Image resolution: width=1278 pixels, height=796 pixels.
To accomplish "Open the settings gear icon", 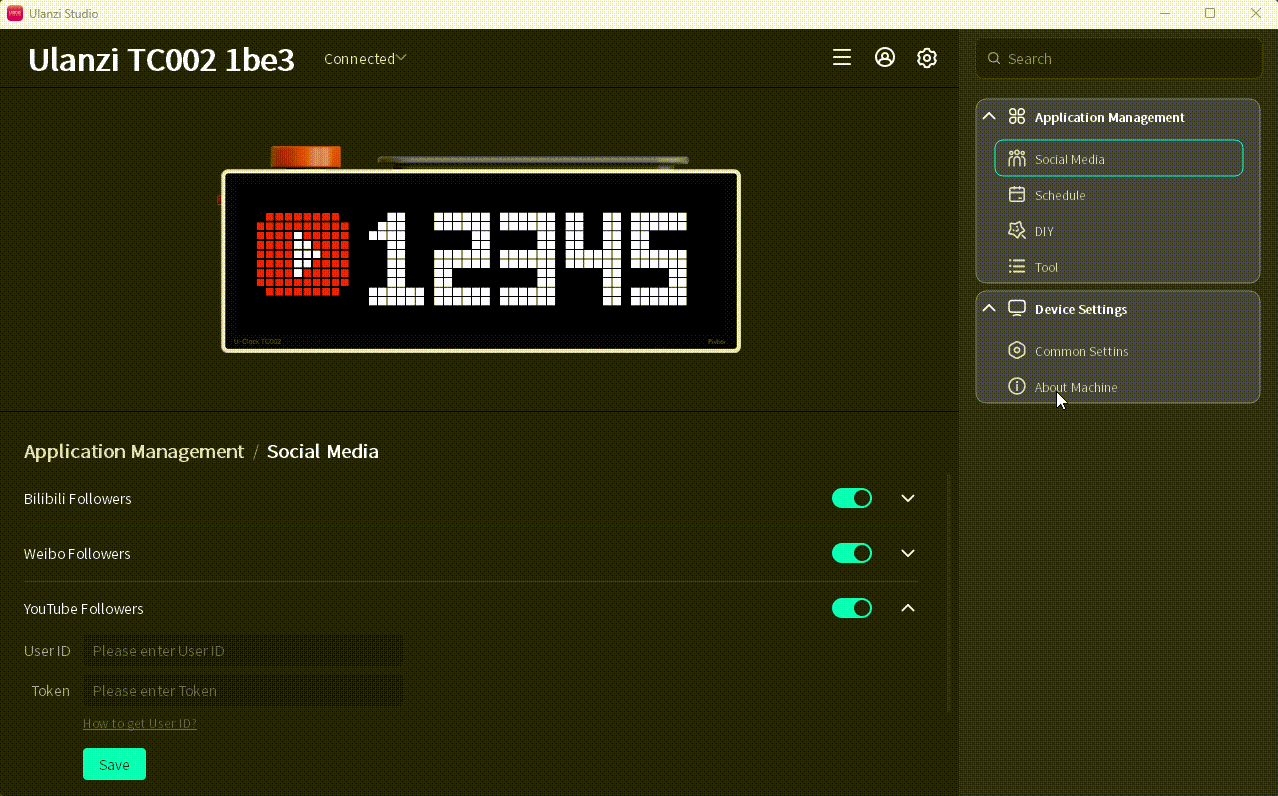I will 927,58.
